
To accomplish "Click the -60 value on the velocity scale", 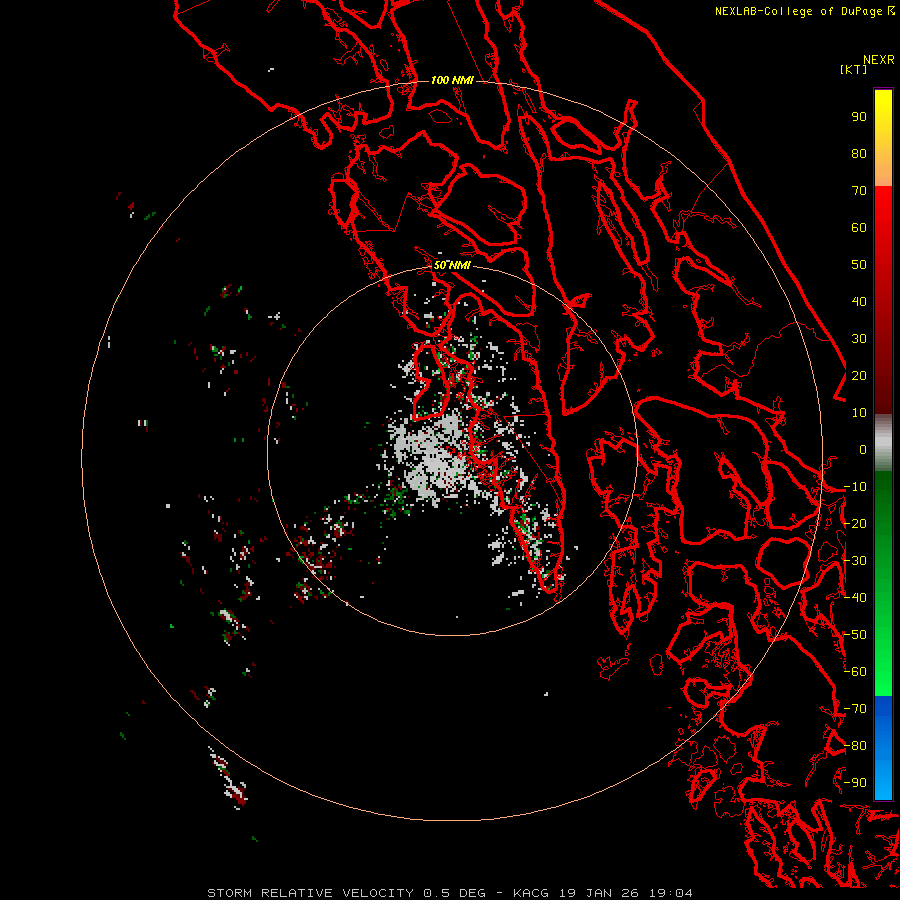I will (x=855, y=672).
